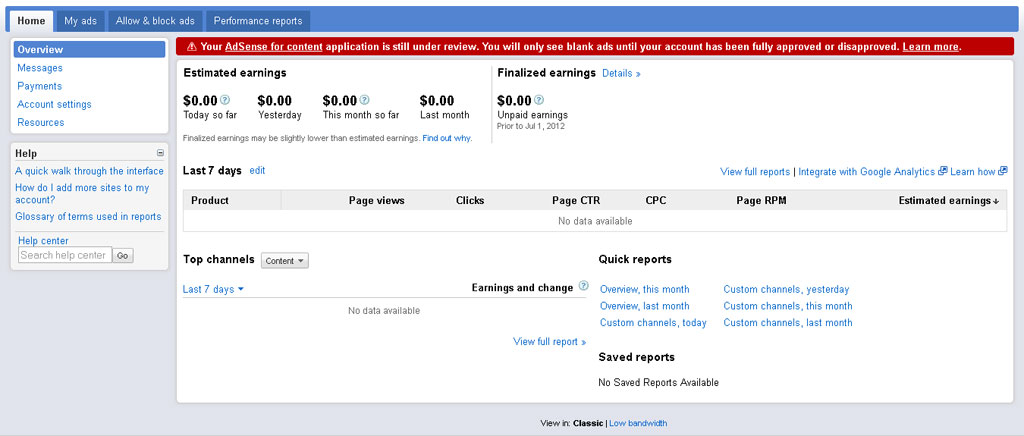Click Learn more link in red banner
The width and height of the screenshot is (1024, 436).
(x=931, y=47)
